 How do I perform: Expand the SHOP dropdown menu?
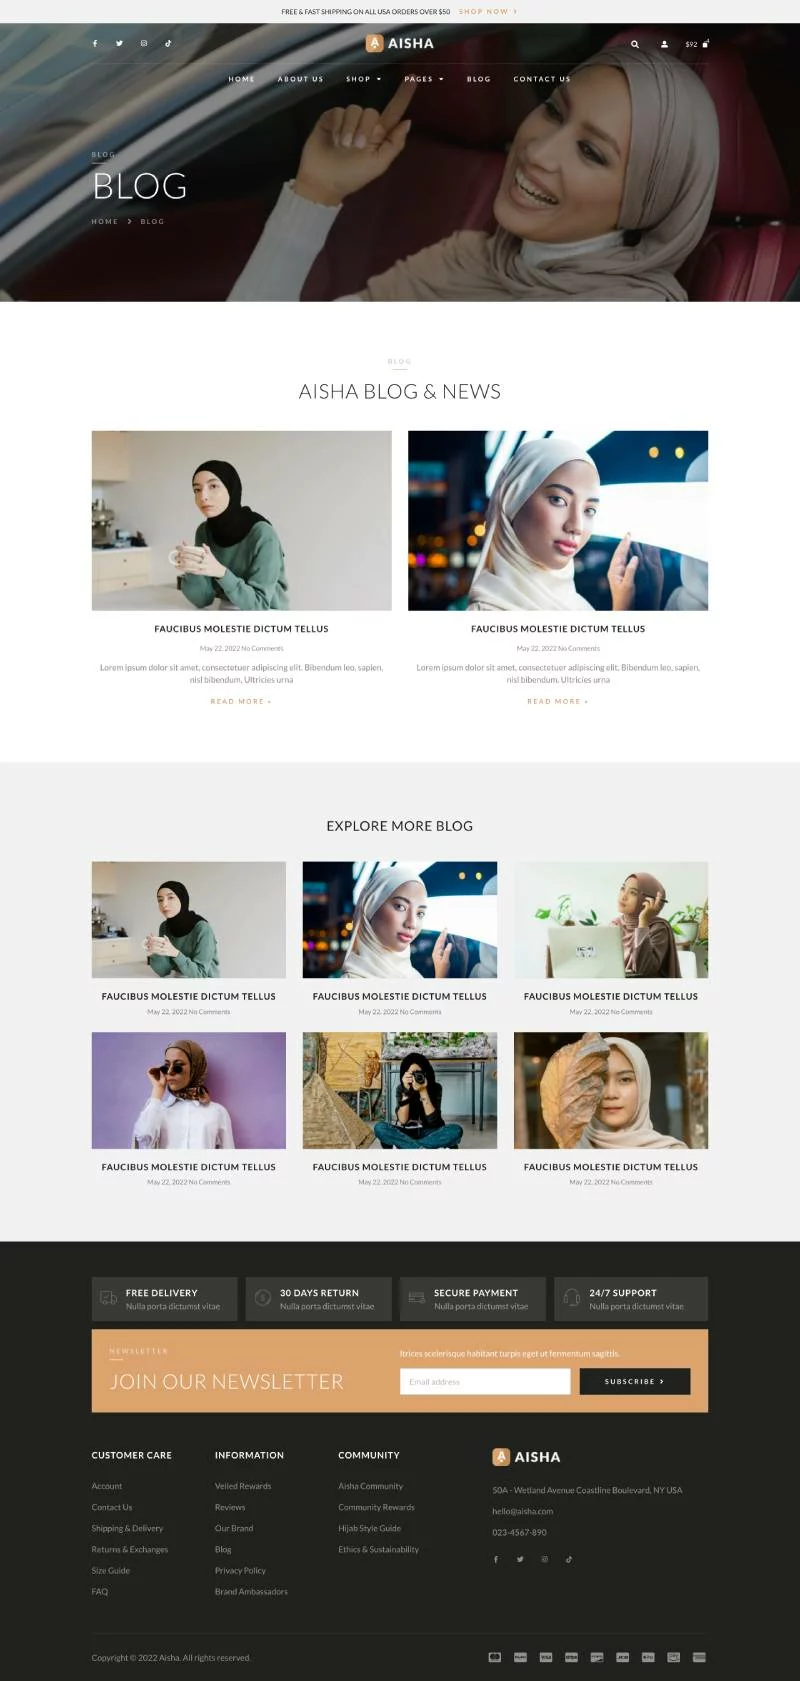pos(364,79)
